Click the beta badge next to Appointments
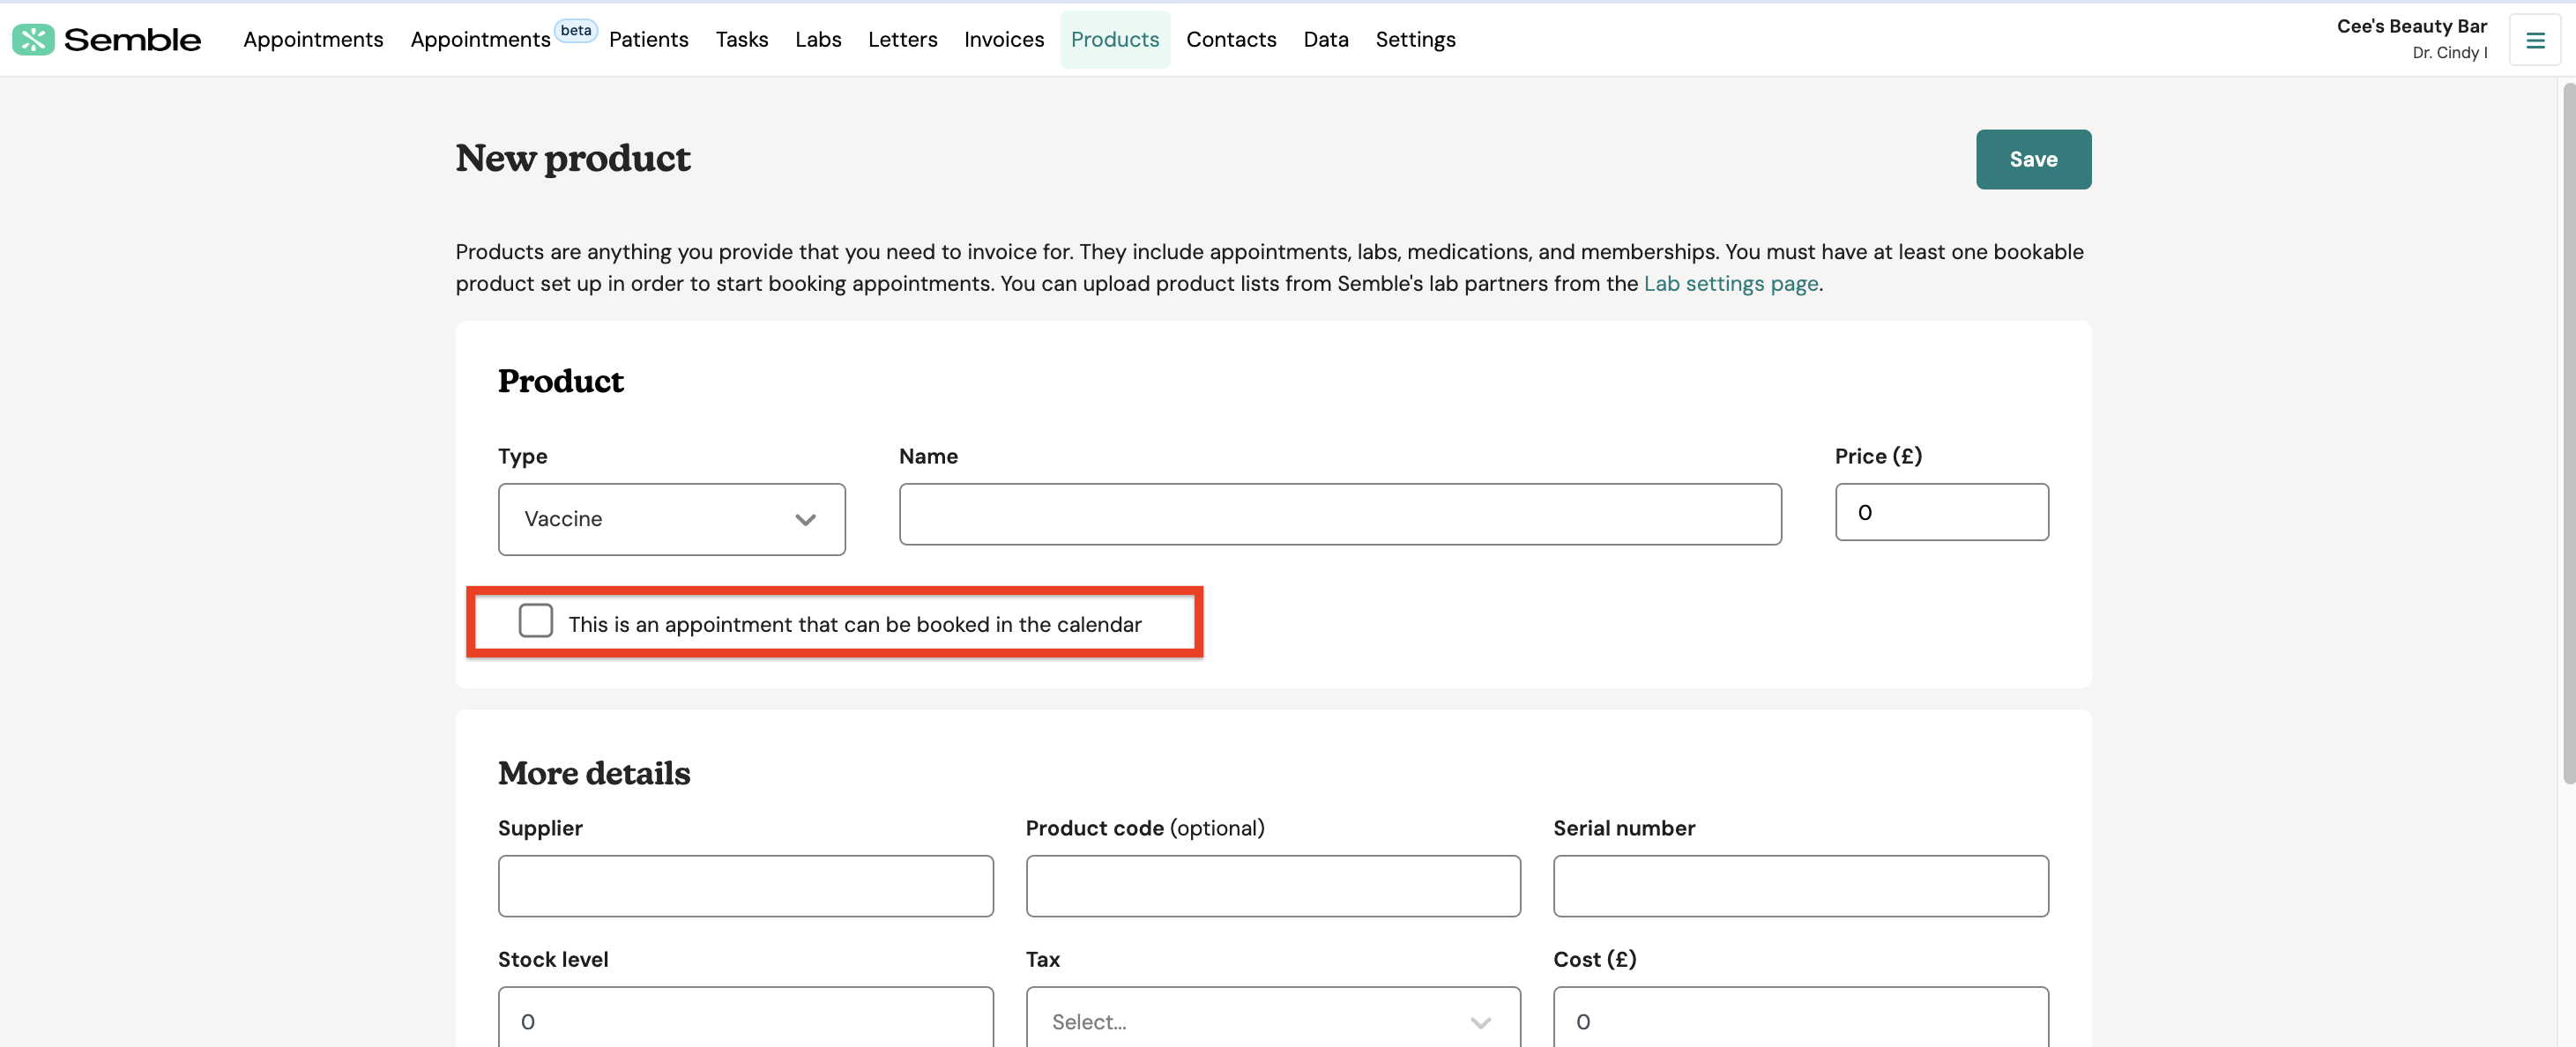 pyautogui.click(x=576, y=30)
